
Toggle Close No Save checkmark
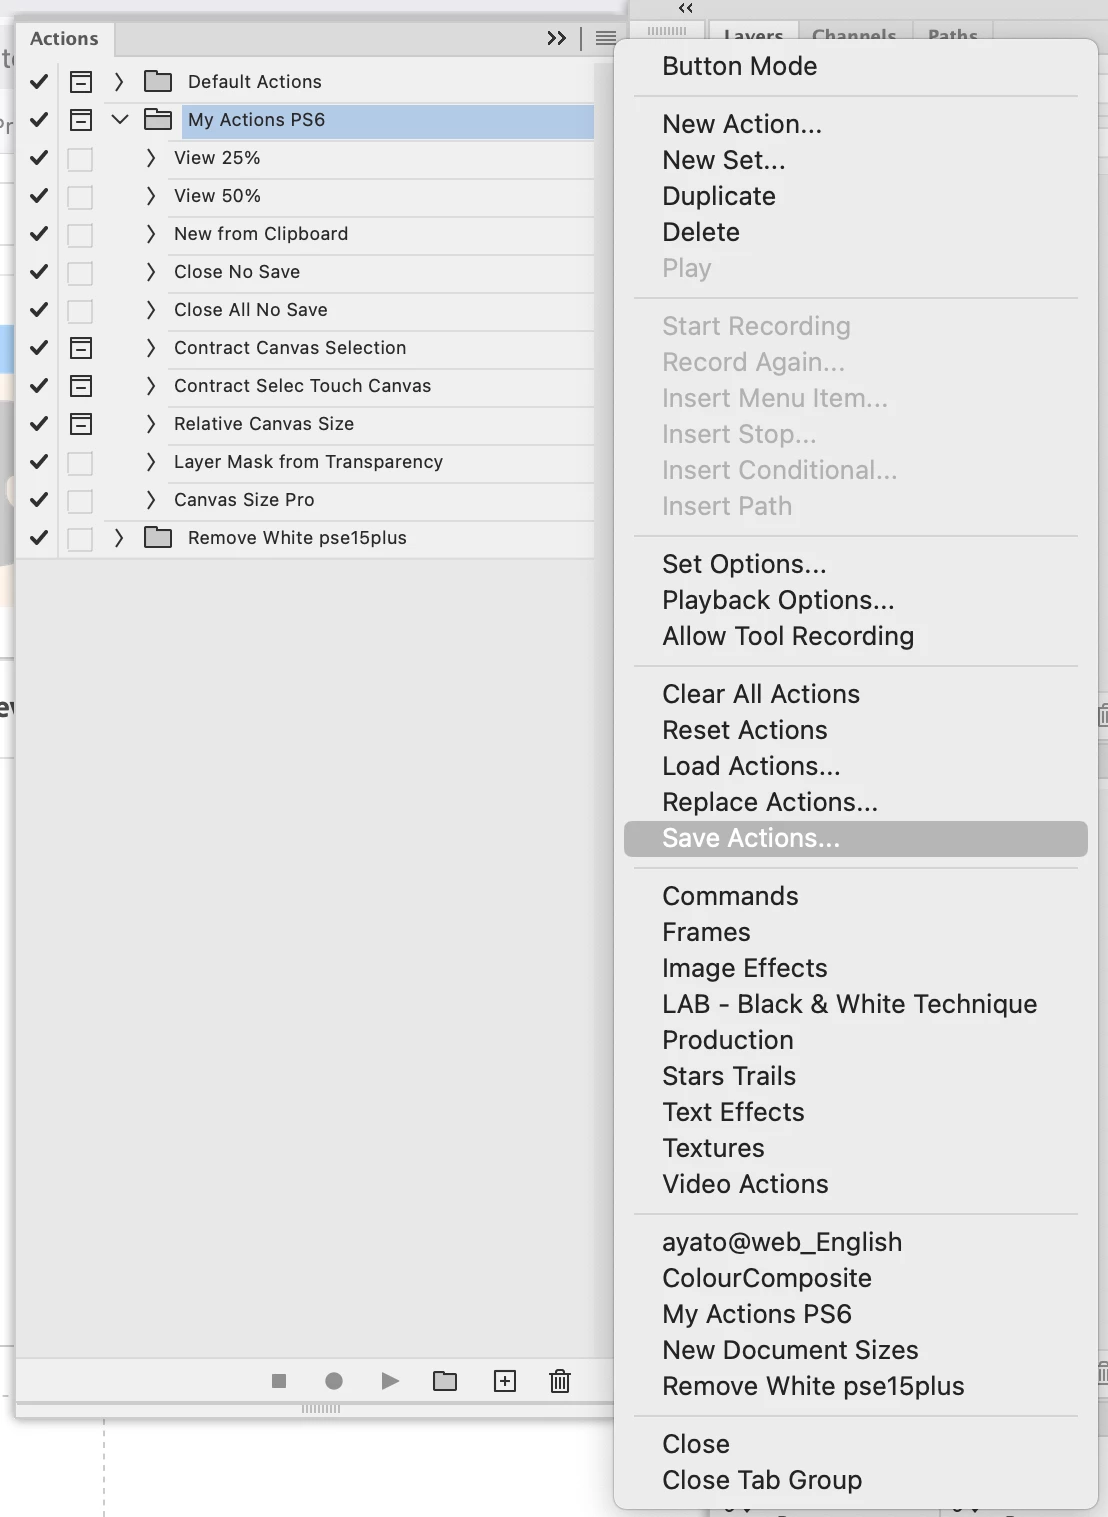(x=39, y=271)
